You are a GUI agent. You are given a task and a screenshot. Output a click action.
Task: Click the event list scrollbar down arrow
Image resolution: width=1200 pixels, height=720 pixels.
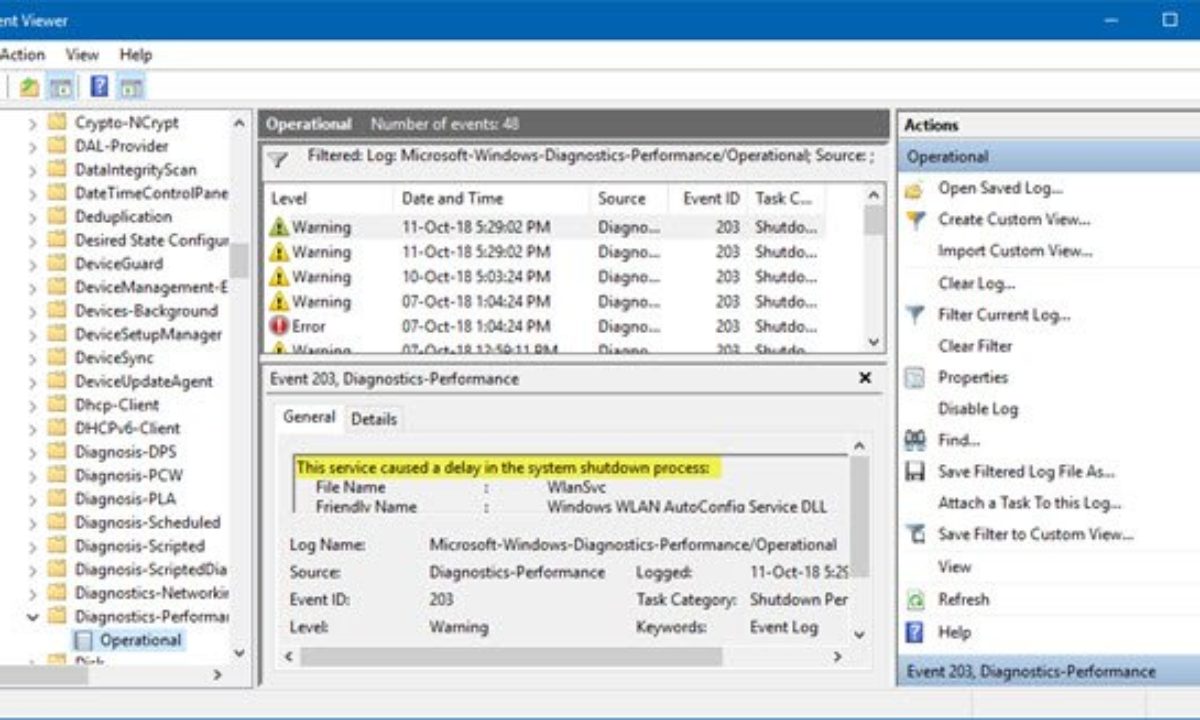874,343
